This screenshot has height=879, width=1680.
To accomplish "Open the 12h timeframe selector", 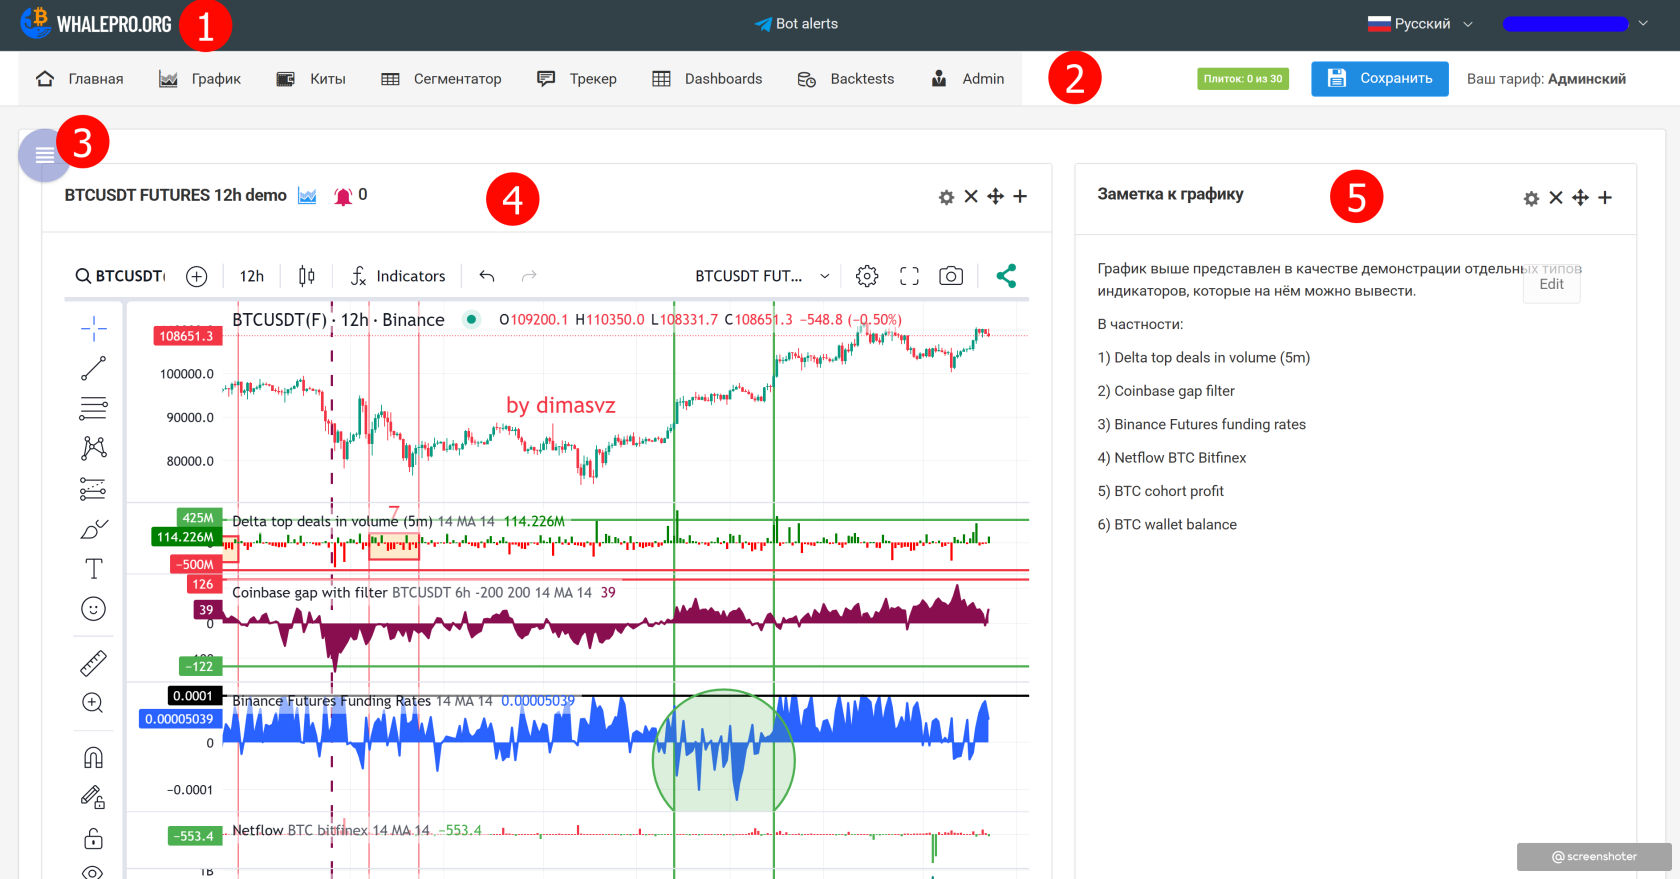I will [252, 276].
